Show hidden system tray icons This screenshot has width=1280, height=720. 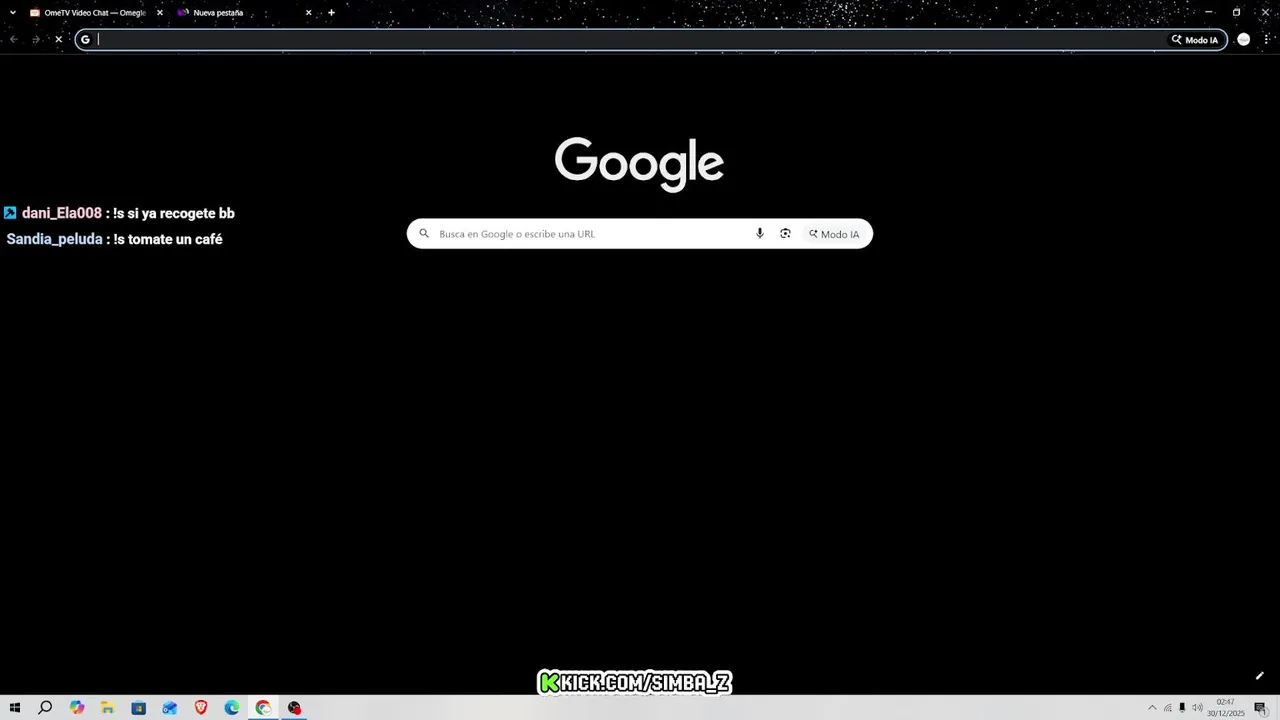click(x=1152, y=708)
